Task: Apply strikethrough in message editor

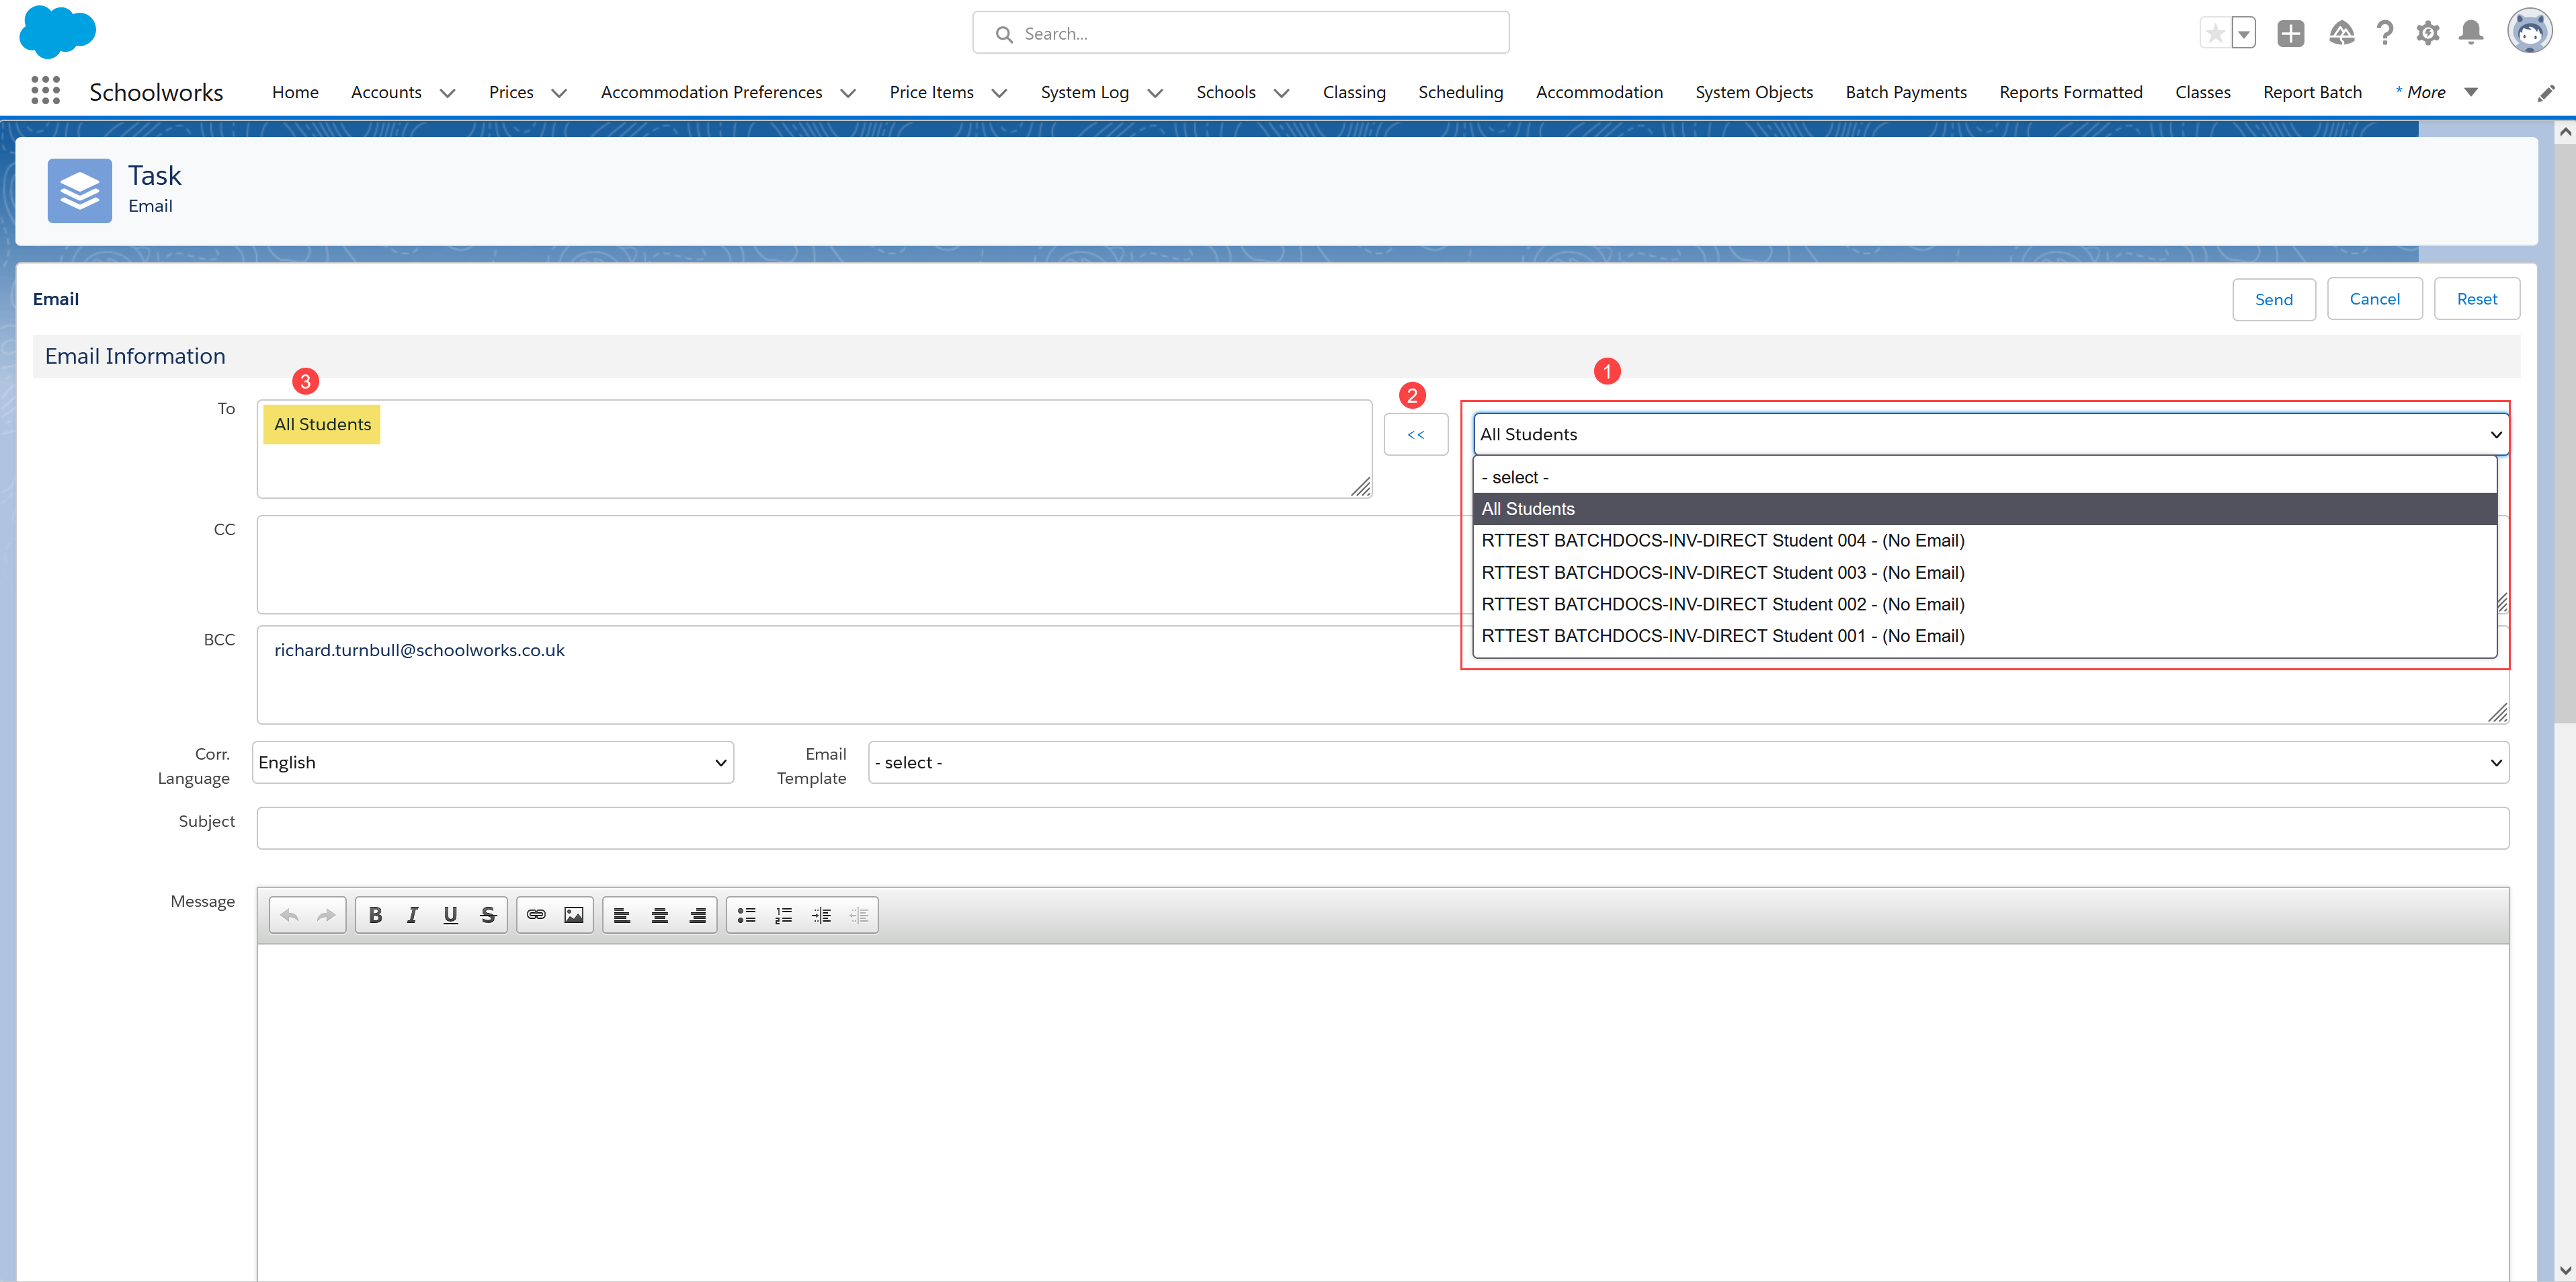Action: tap(488, 915)
